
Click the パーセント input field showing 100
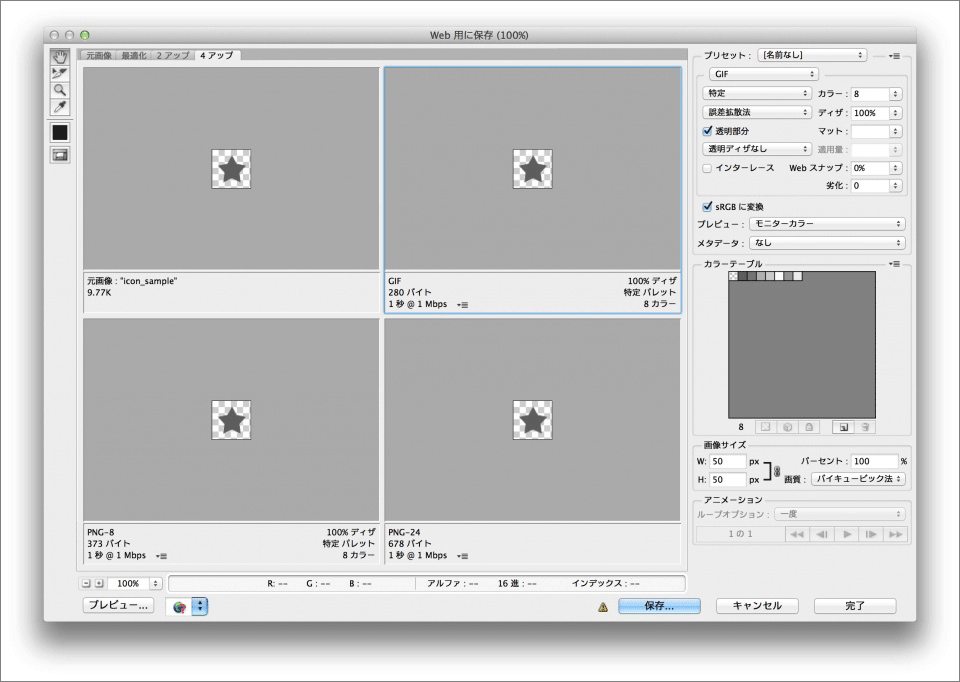pos(874,461)
